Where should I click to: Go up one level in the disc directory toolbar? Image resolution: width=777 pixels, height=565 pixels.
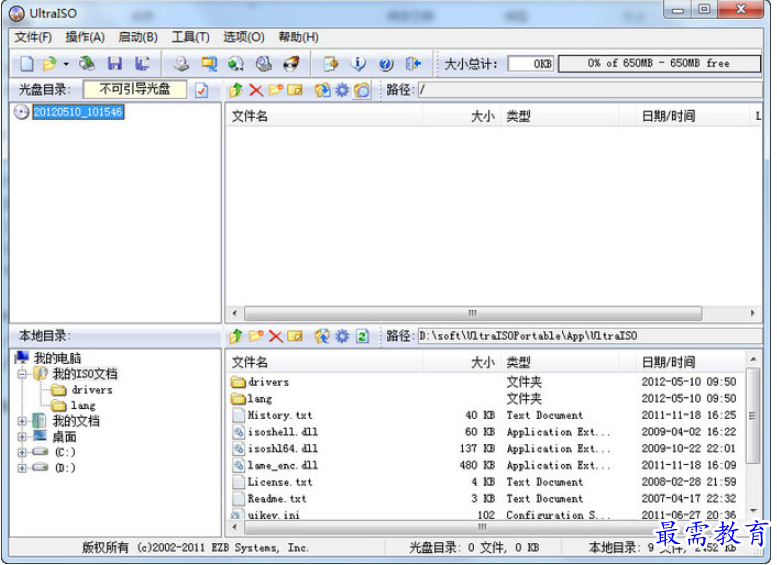[x=236, y=90]
